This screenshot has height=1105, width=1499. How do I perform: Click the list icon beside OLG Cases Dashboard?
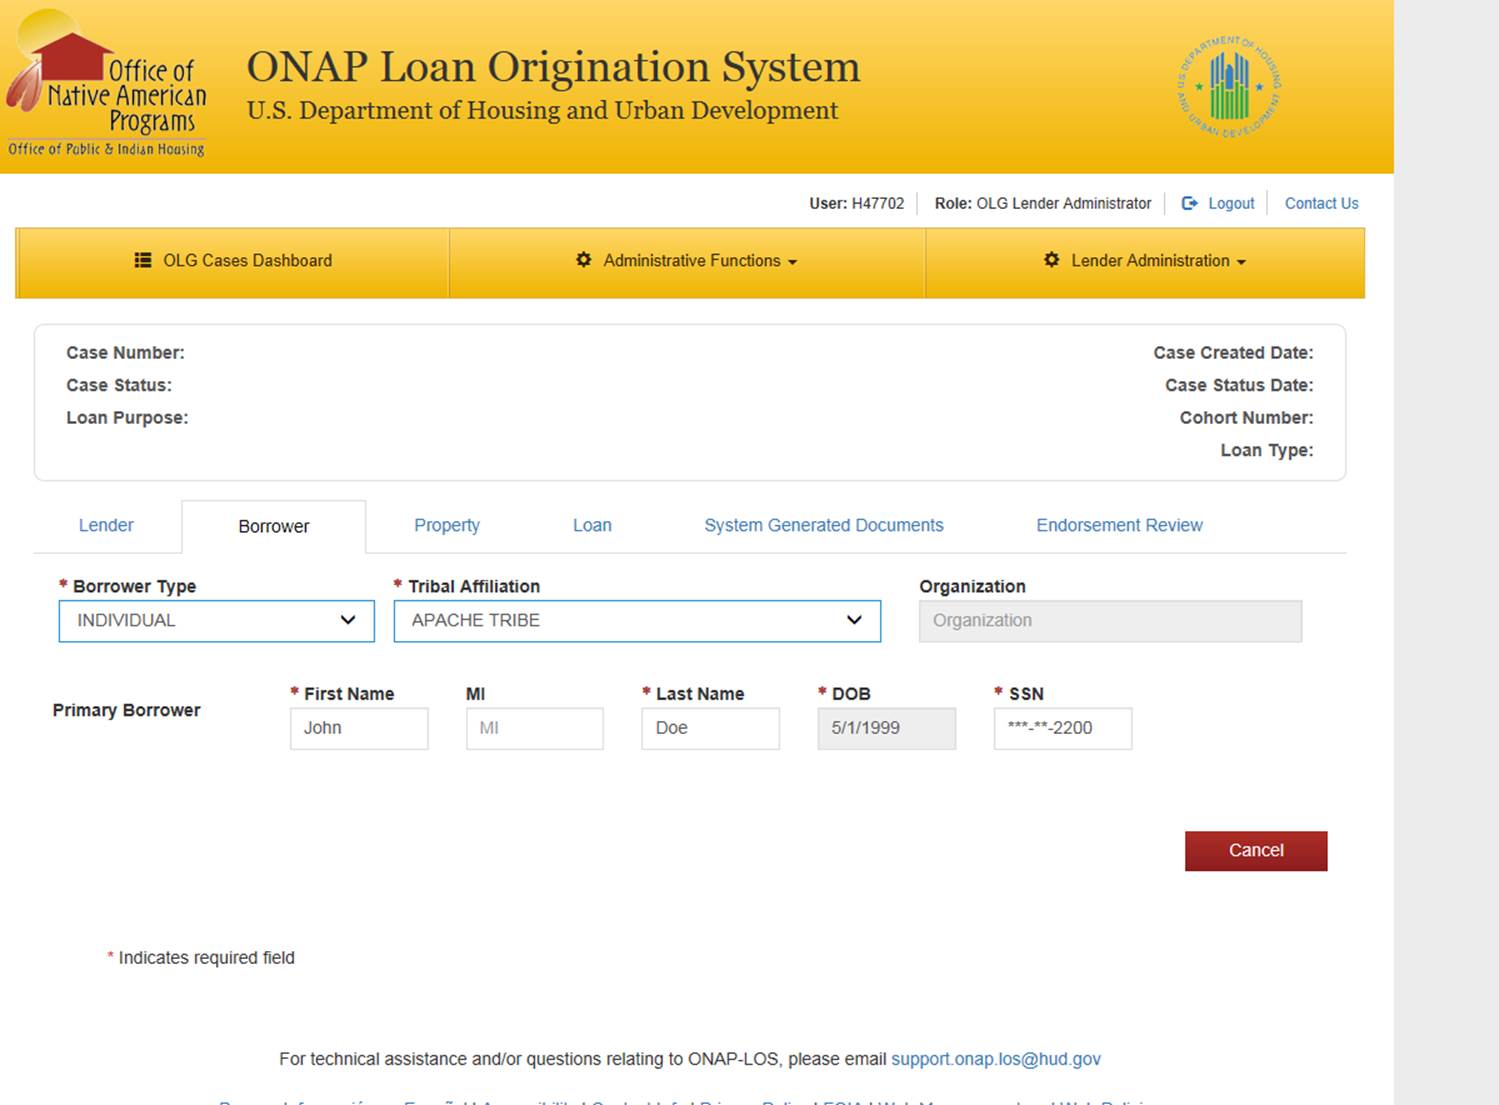click(143, 260)
